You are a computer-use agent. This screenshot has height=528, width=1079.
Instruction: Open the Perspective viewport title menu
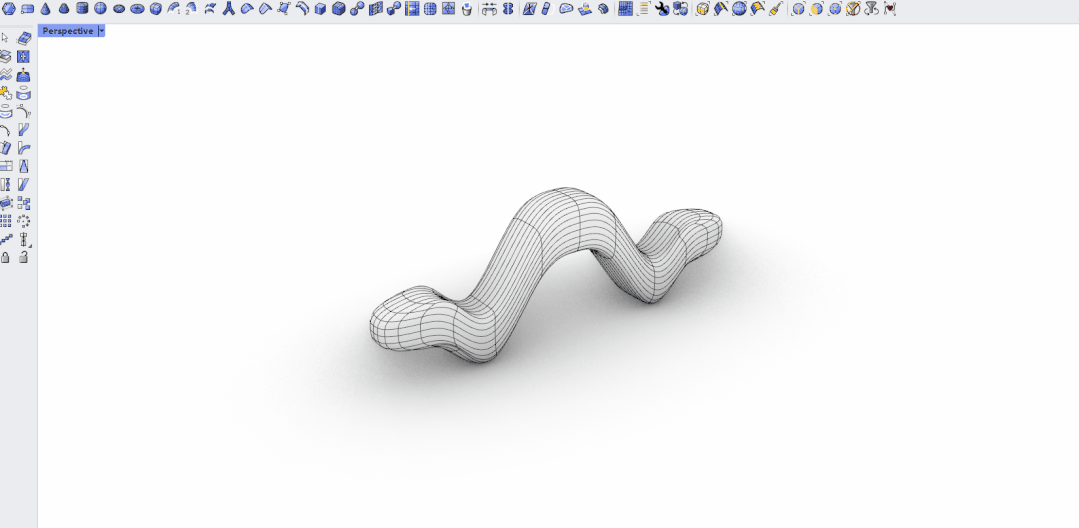click(x=67, y=31)
